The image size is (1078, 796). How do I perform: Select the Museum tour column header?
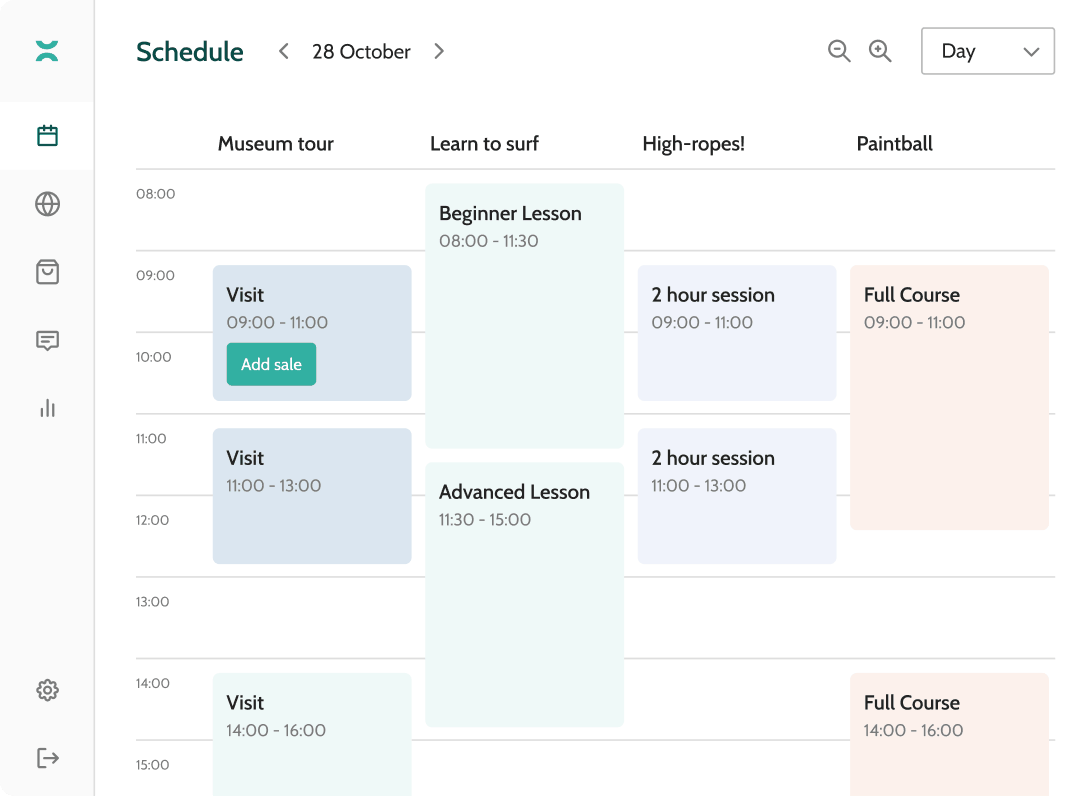click(276, 144)
